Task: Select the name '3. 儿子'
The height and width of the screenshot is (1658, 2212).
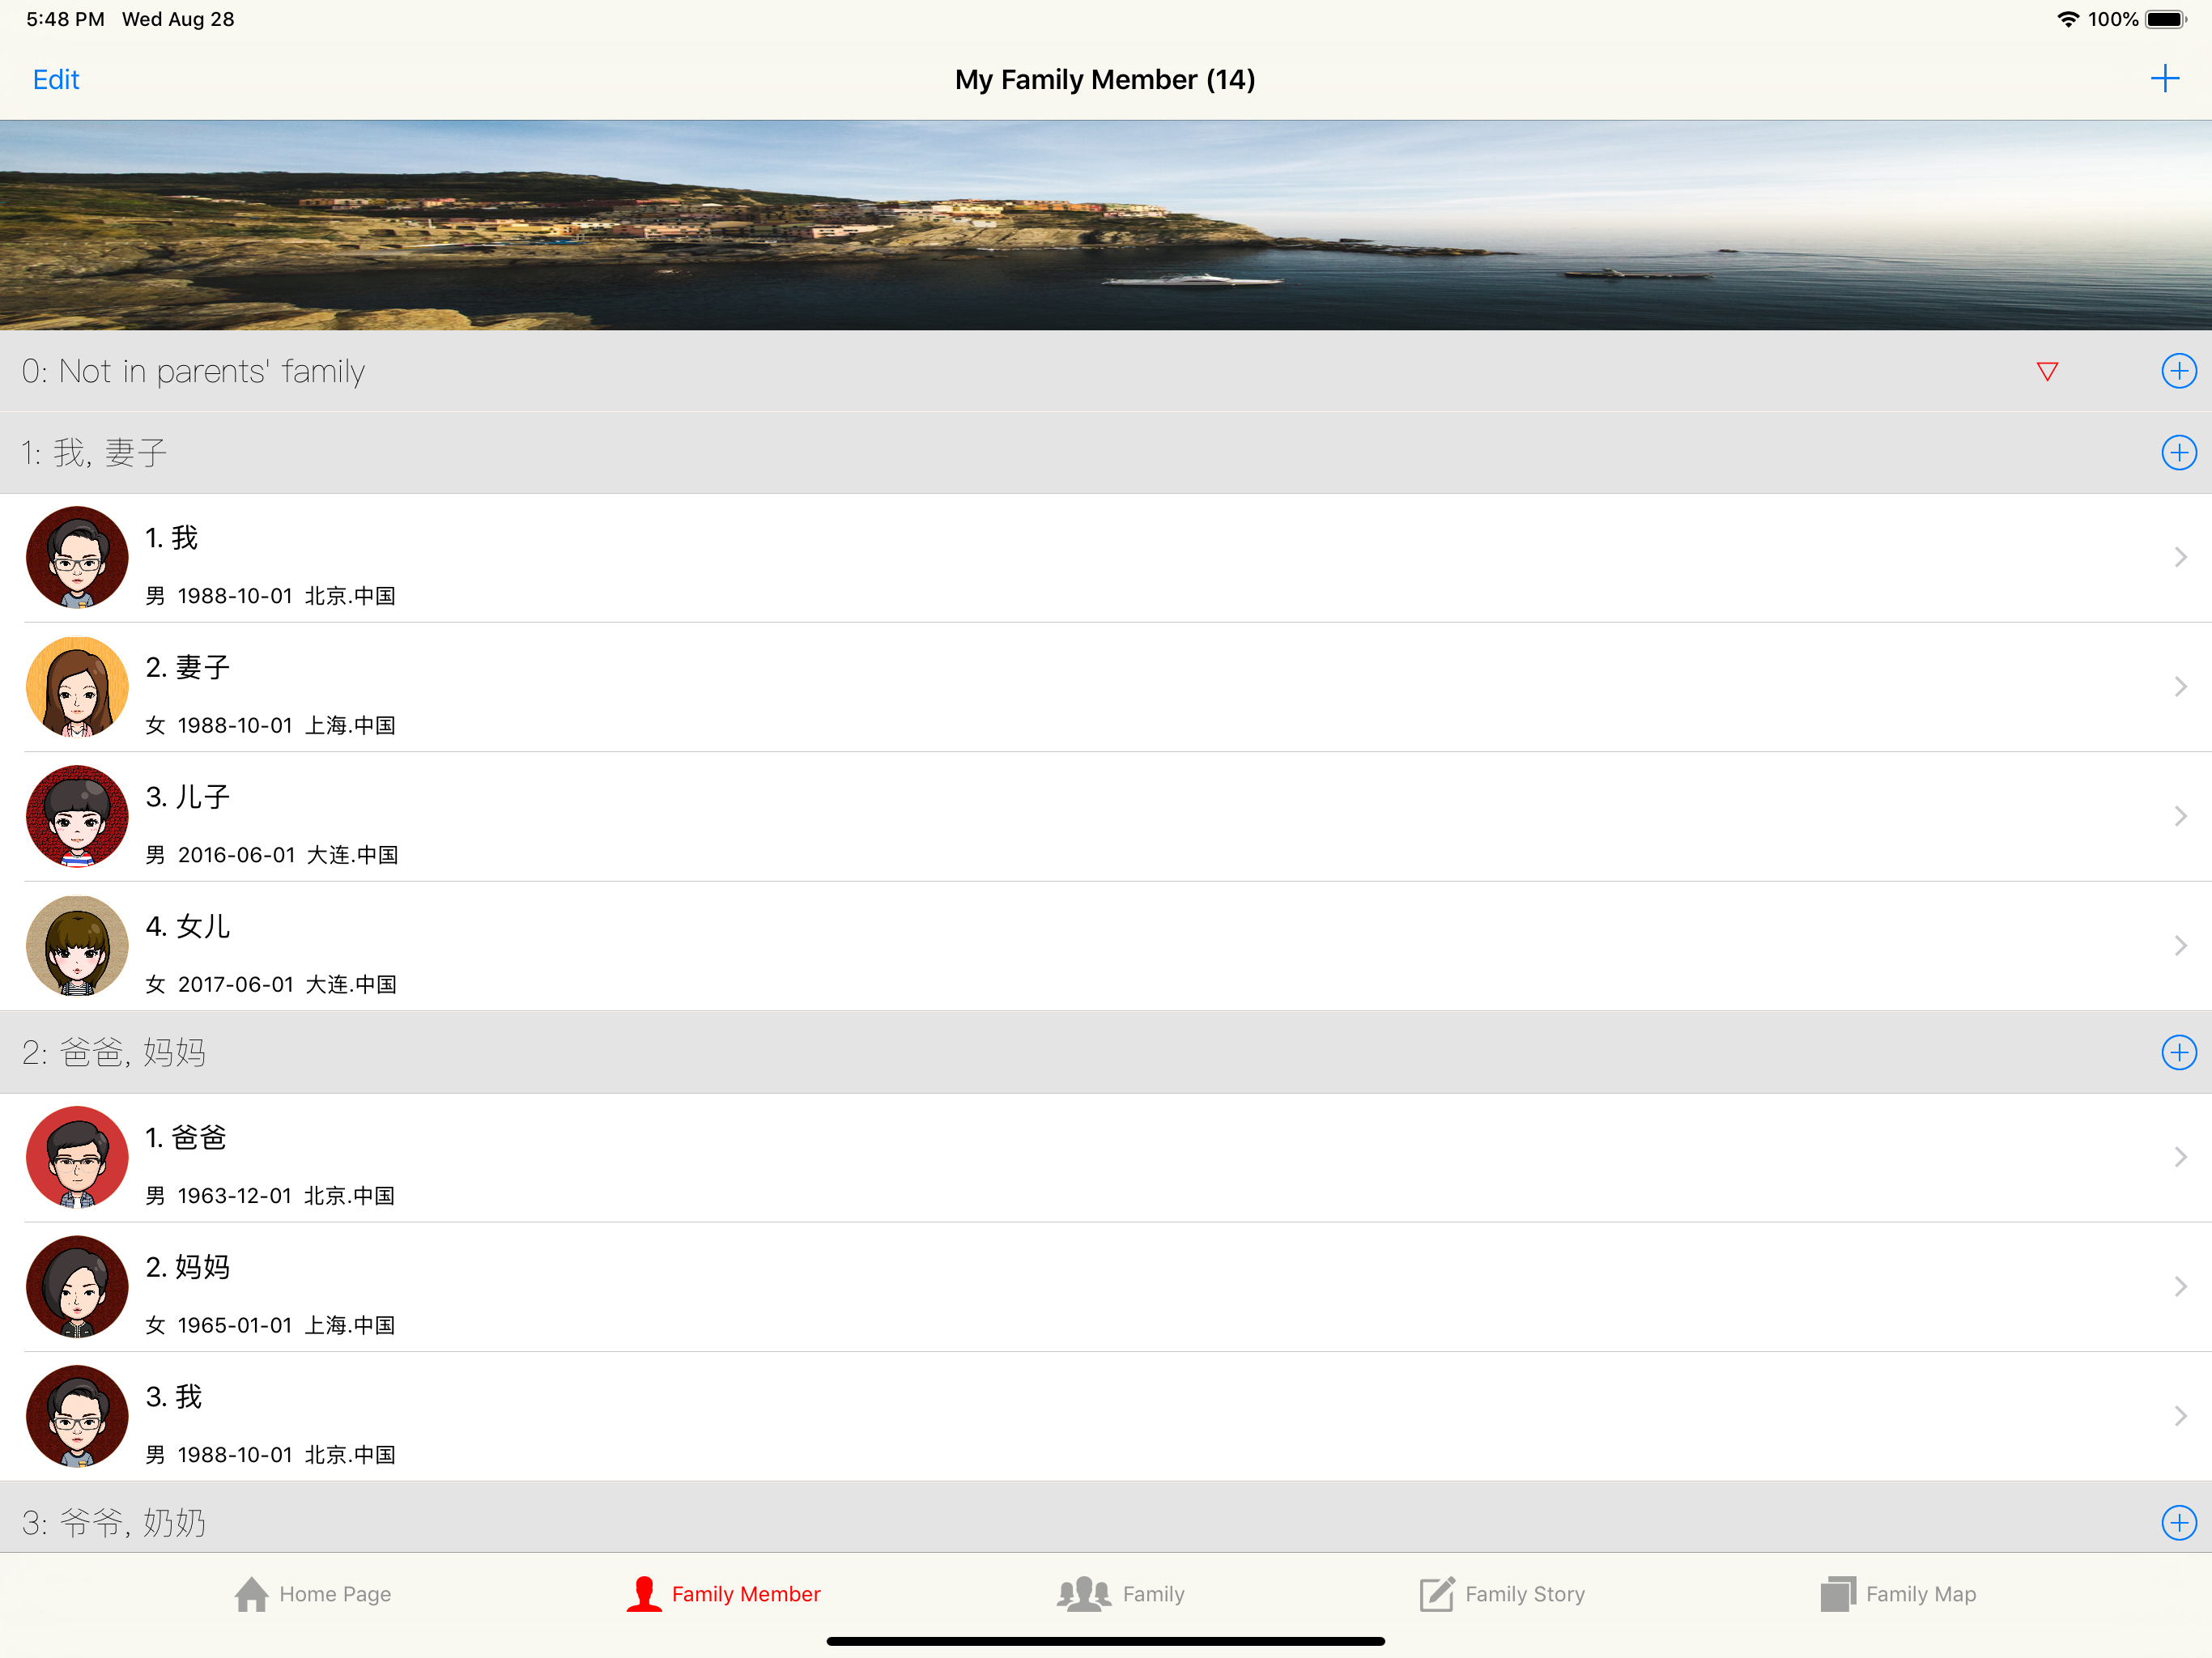Action: 188,797
